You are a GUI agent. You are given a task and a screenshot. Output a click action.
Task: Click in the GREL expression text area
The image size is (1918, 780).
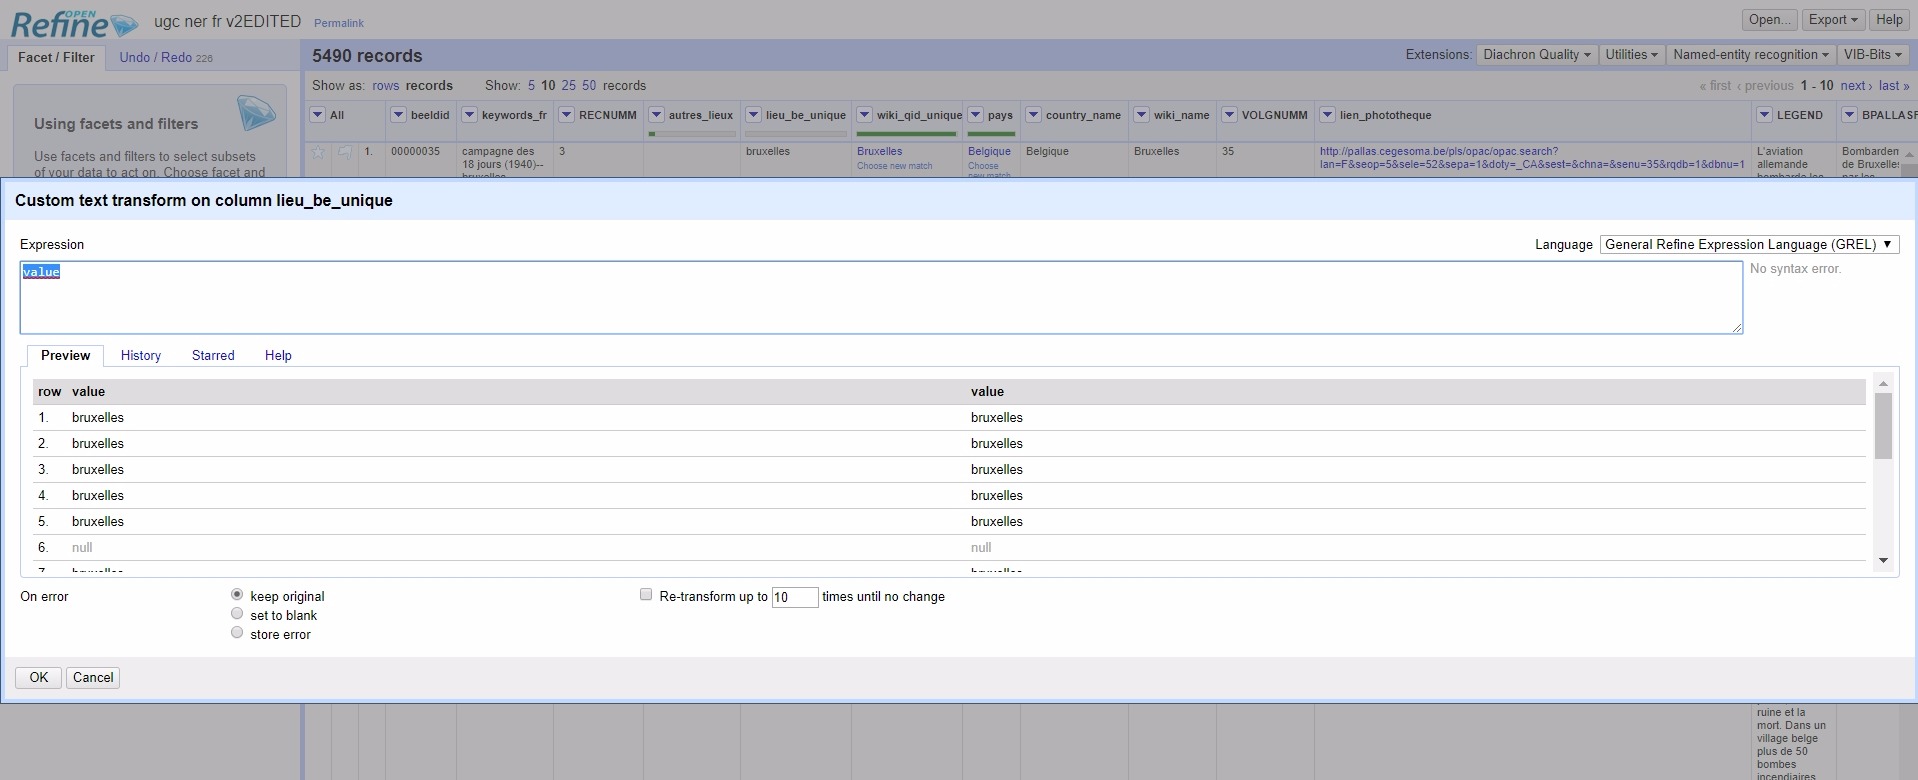pos(881,298)
